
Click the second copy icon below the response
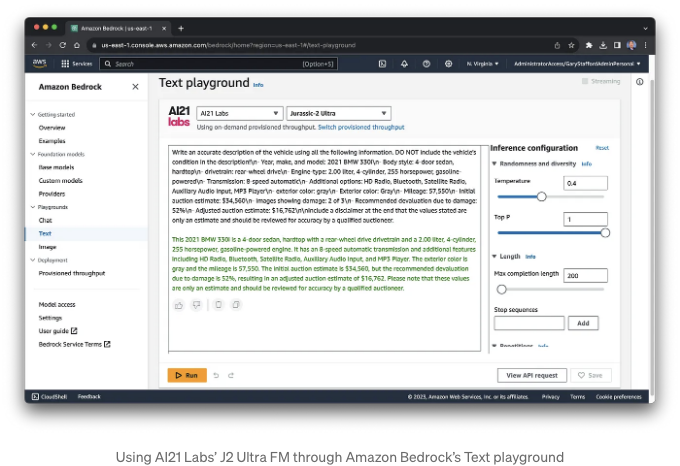tap(236, 305)
